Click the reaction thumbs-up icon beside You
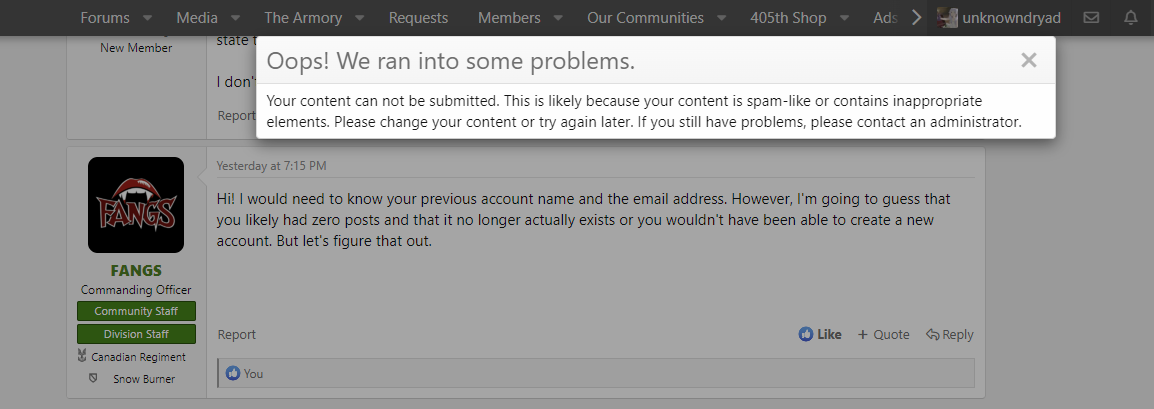1154x409 pixels. 233,373
